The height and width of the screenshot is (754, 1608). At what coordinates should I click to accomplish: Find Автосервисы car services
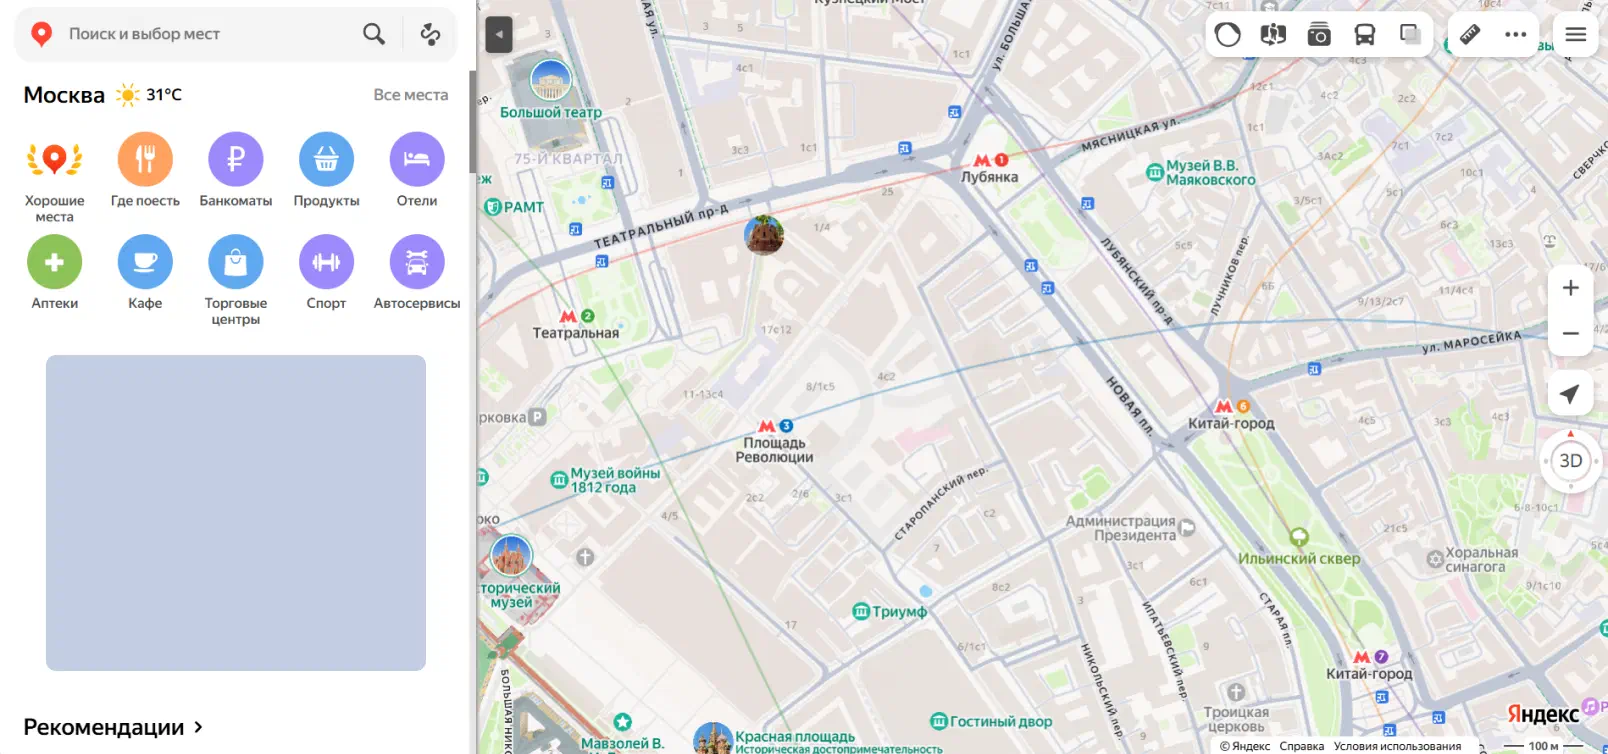[417, 272]
